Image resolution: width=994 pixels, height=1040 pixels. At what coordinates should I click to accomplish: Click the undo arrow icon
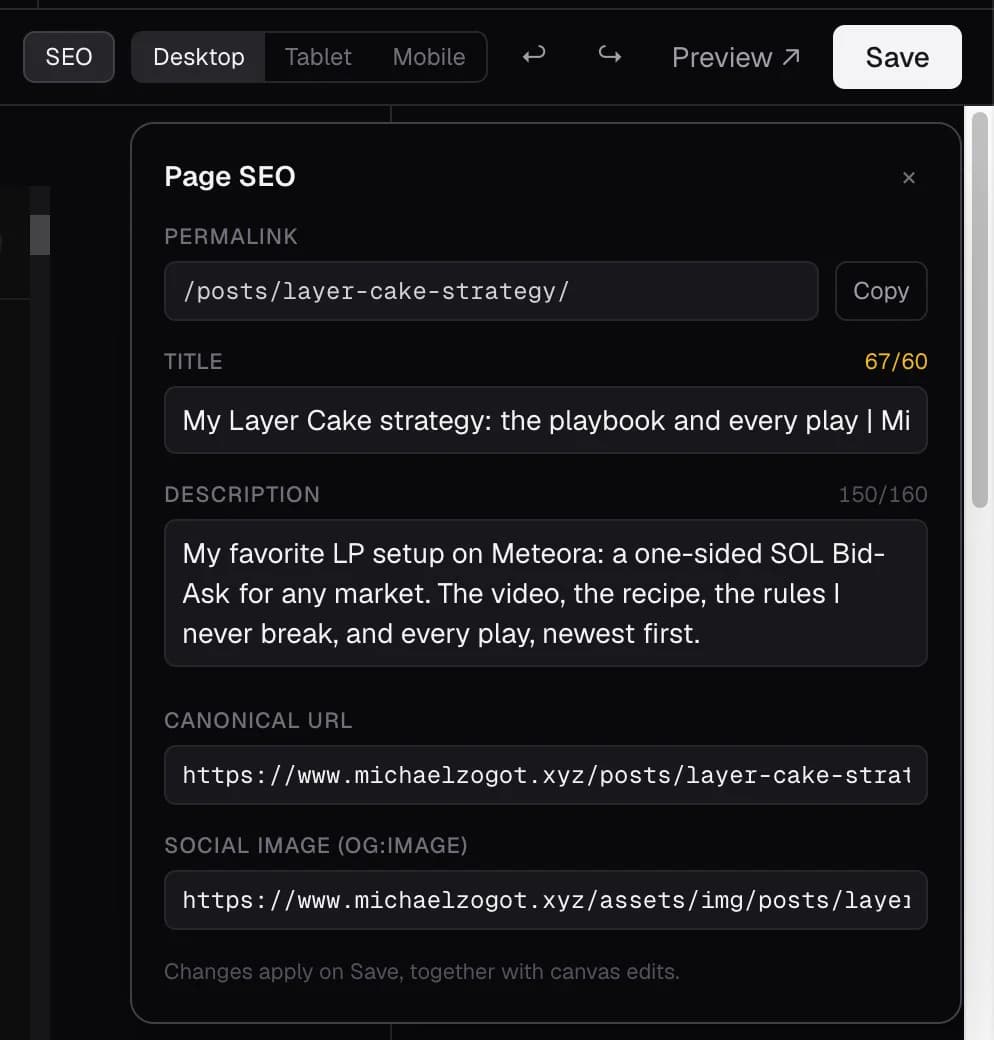point(534,56)
